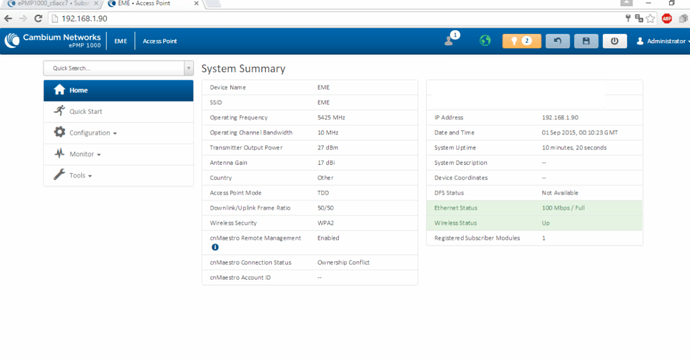
Task: Expand the Monitor menu
Action: (x=118, y=154)
